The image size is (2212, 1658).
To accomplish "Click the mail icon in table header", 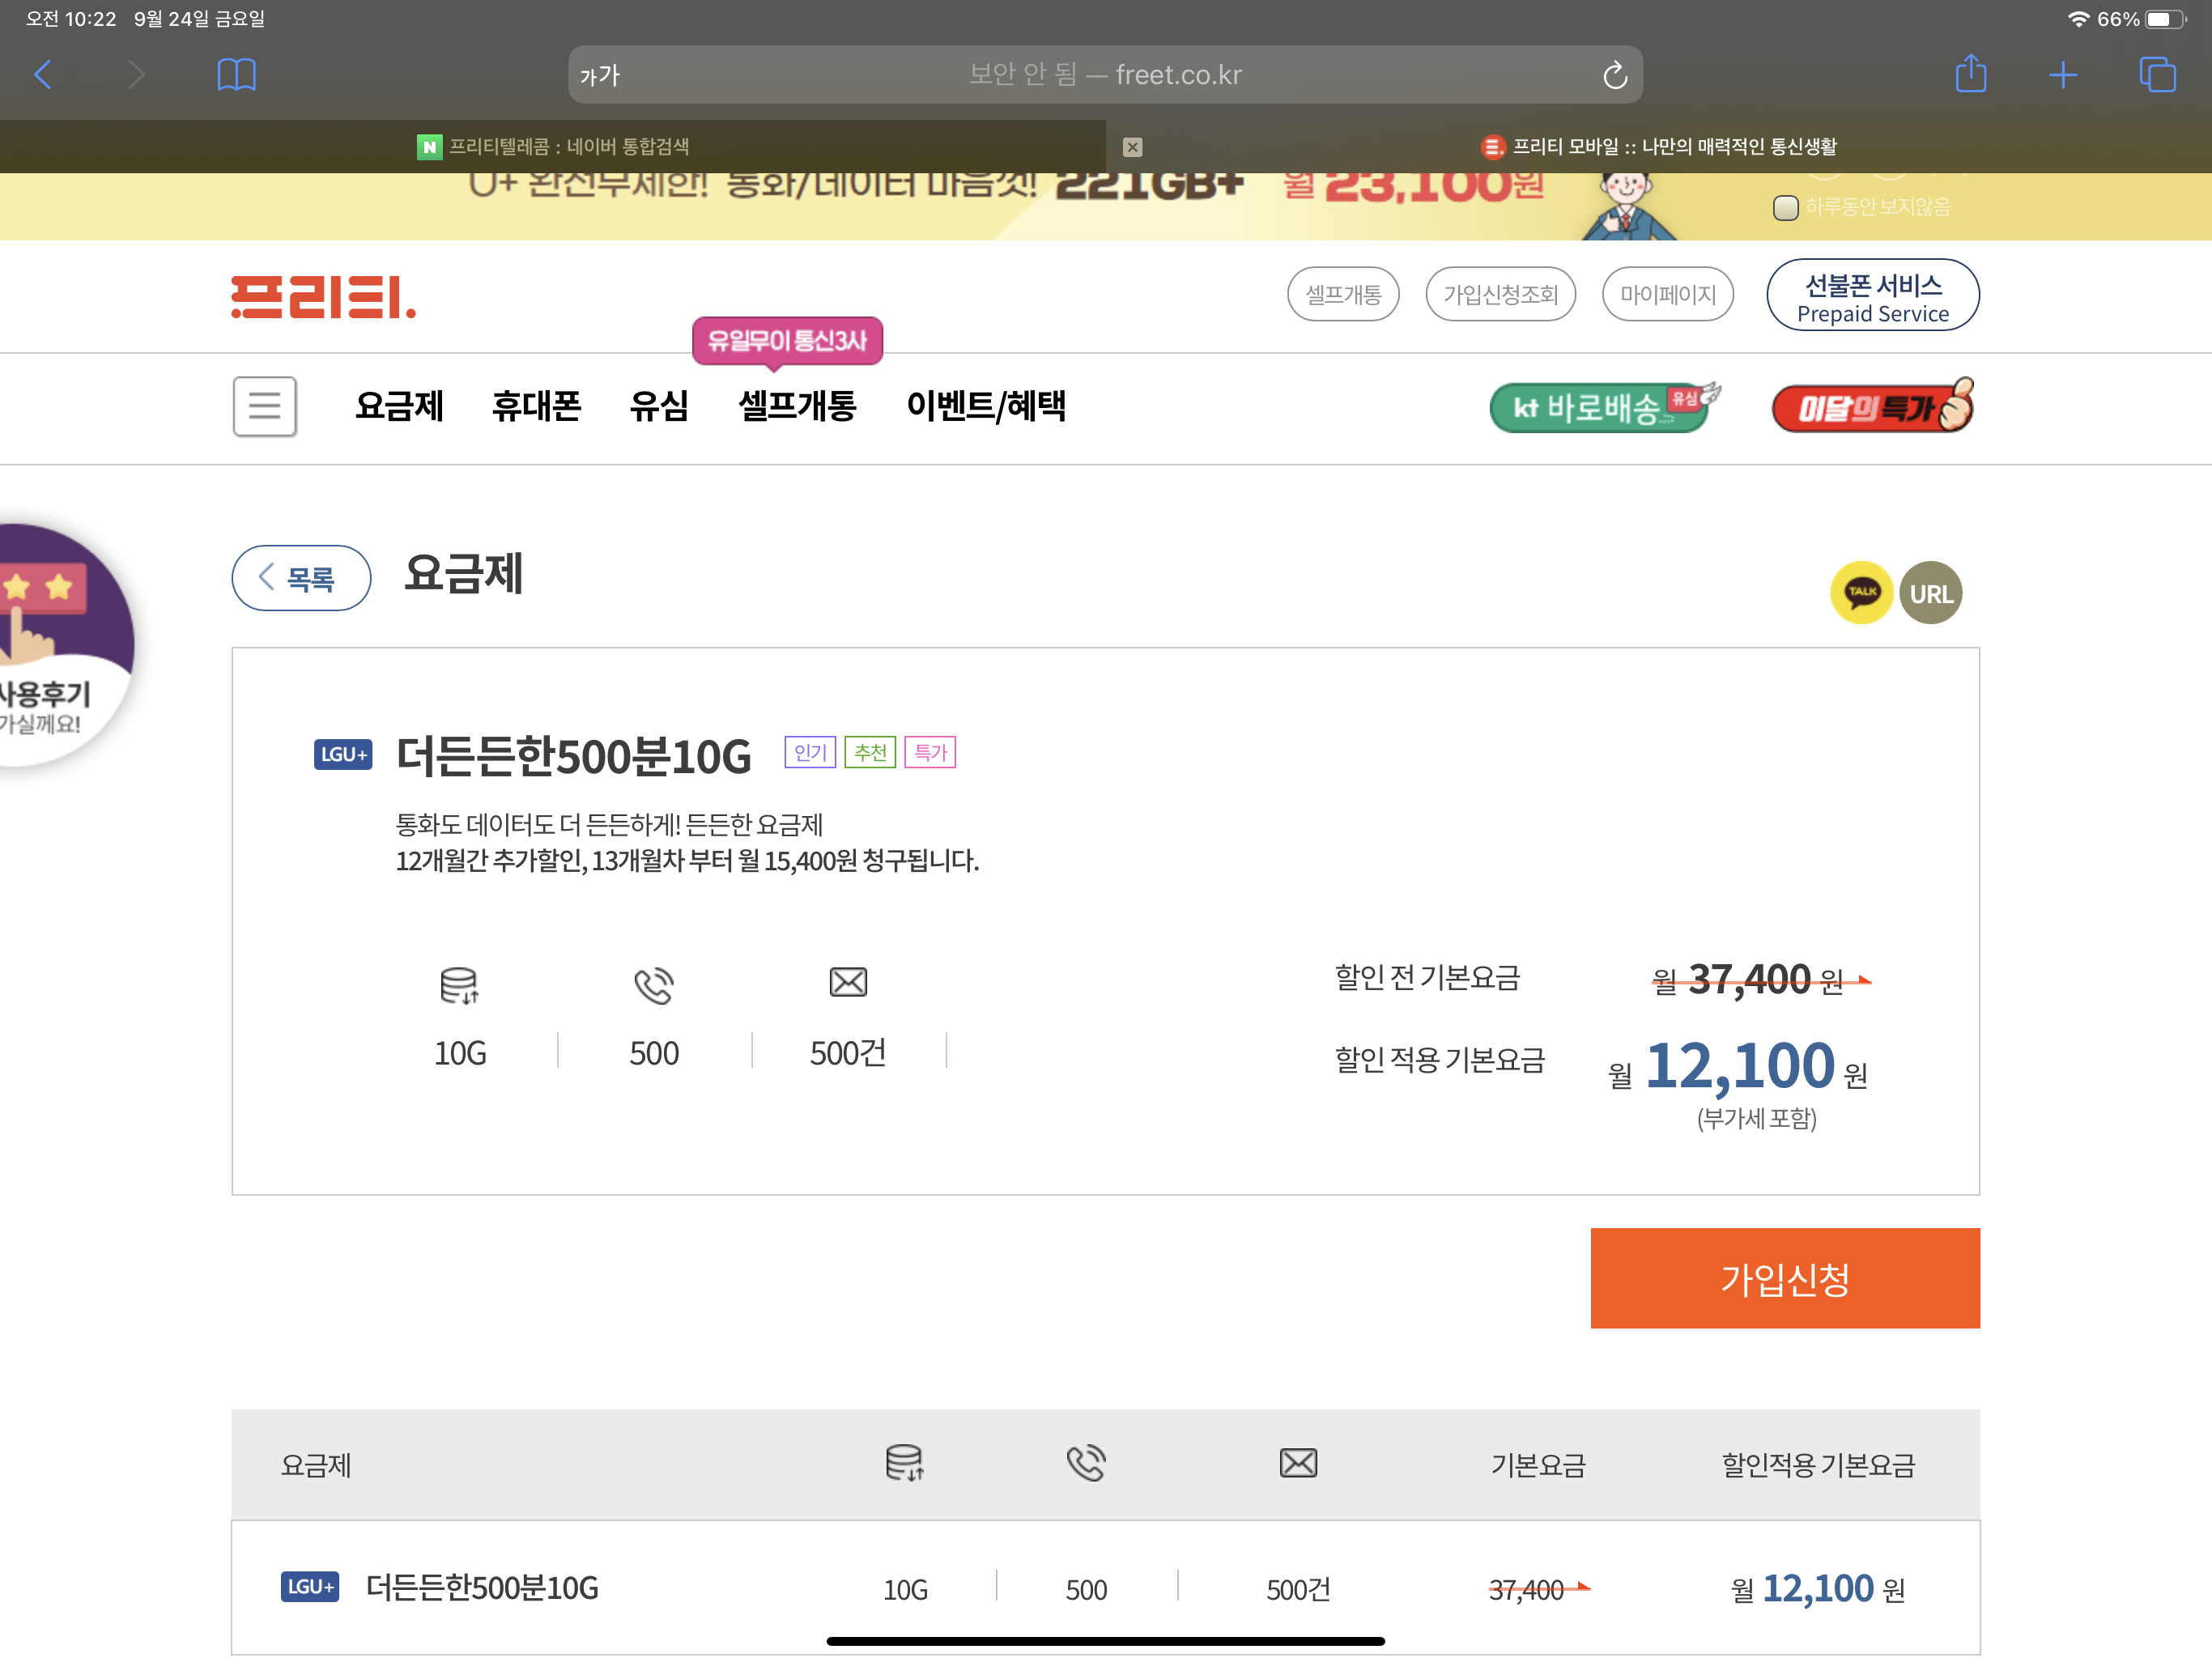I will 1298,1463.
